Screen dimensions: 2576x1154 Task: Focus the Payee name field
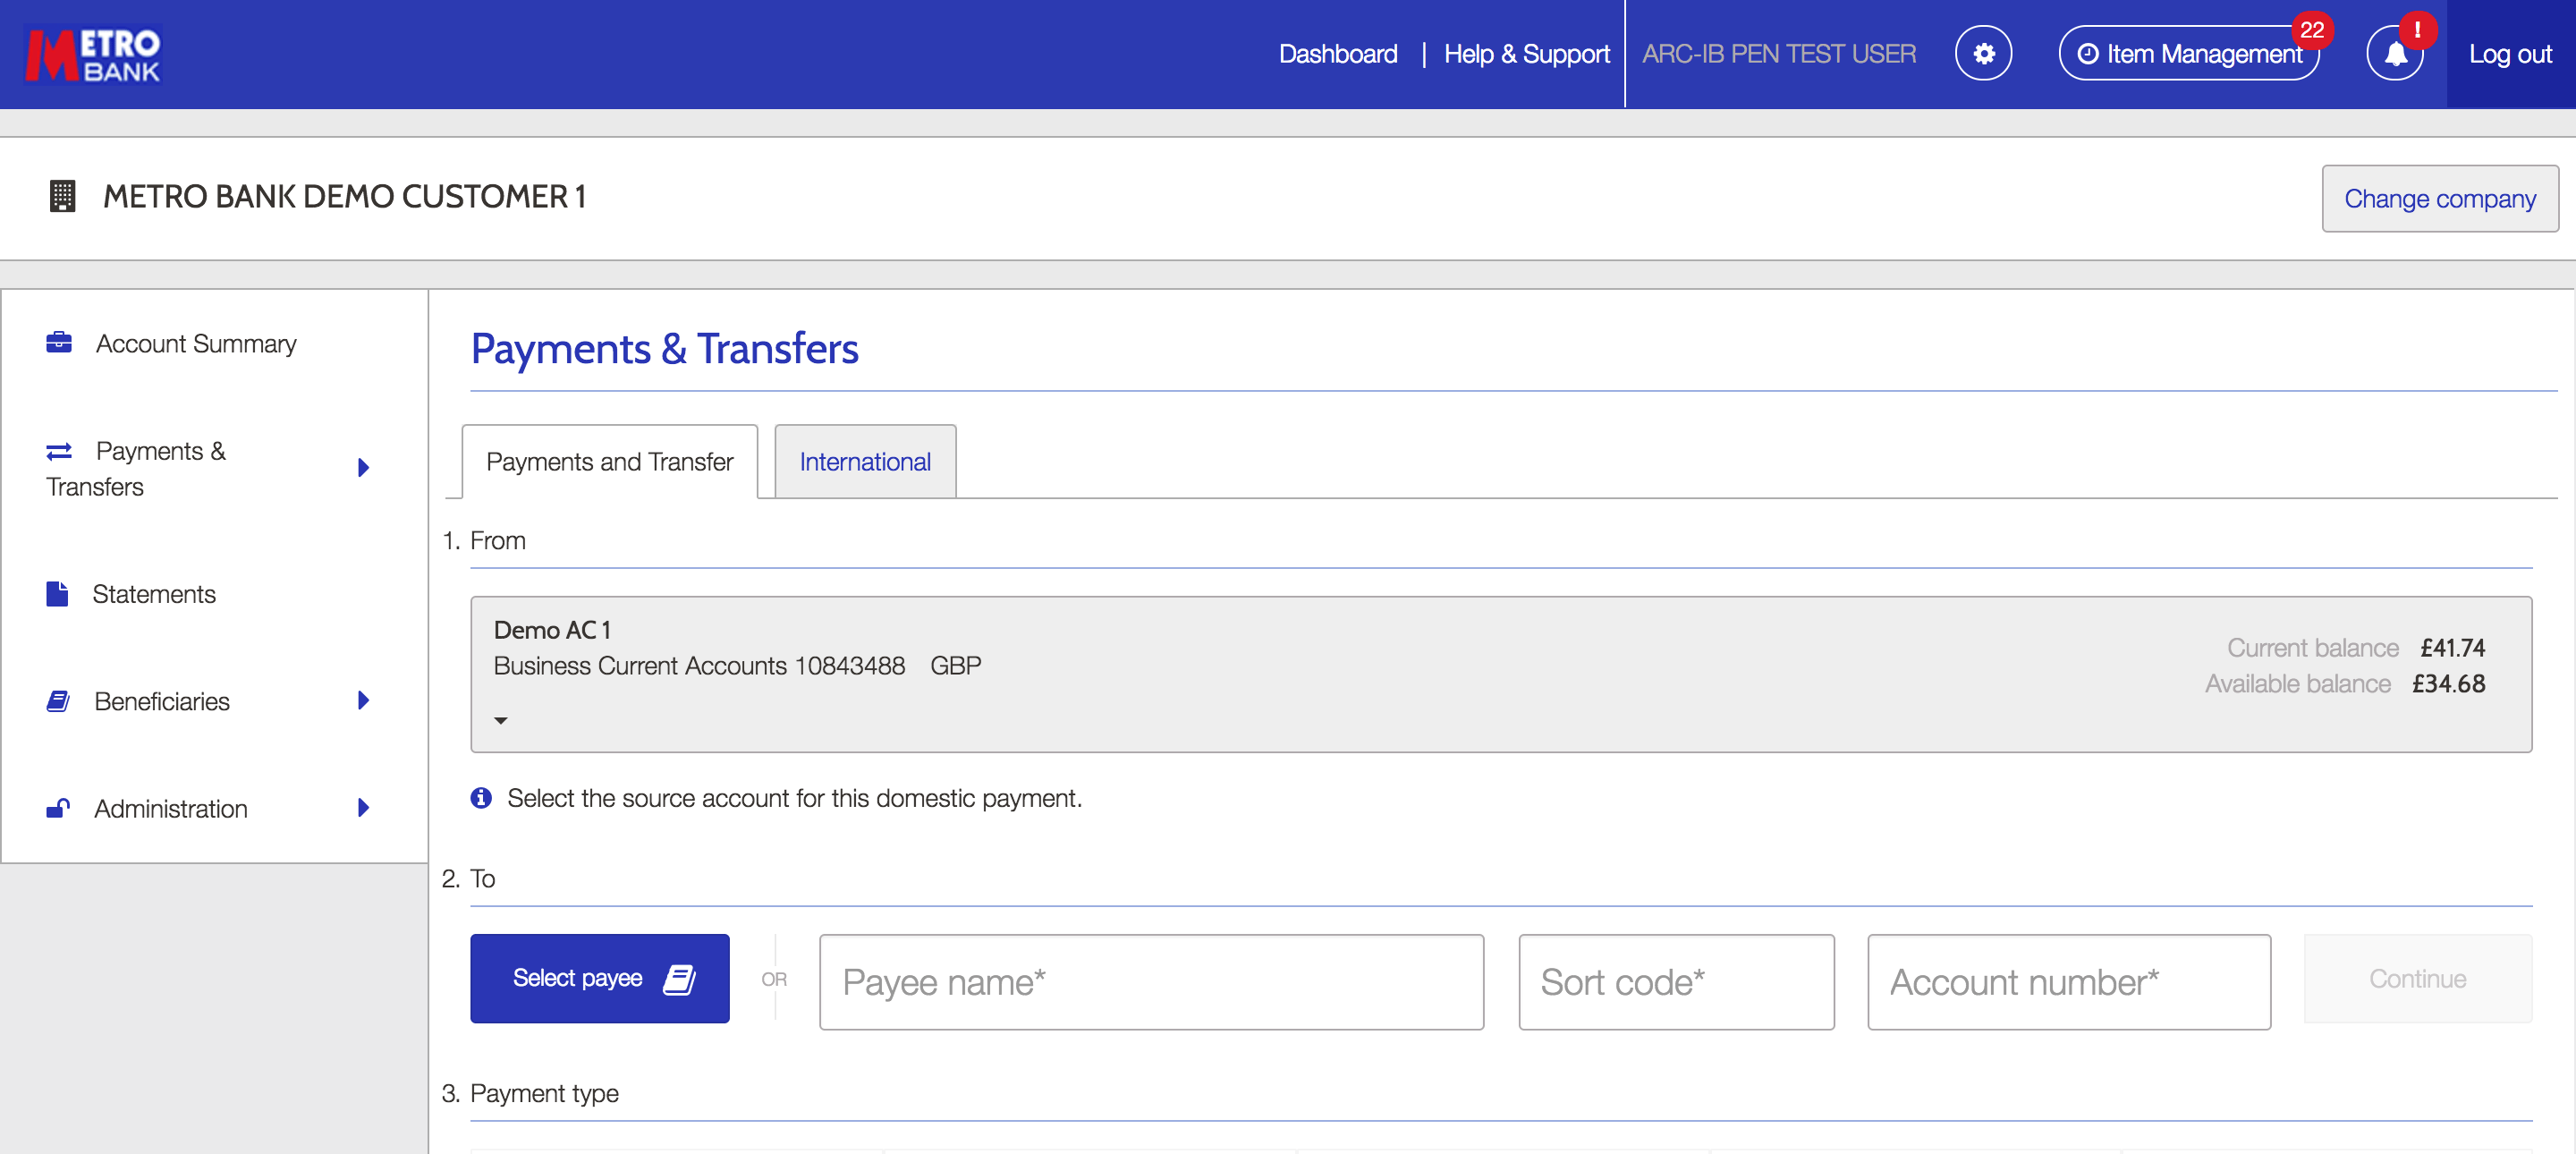(x=1151, y=982)
